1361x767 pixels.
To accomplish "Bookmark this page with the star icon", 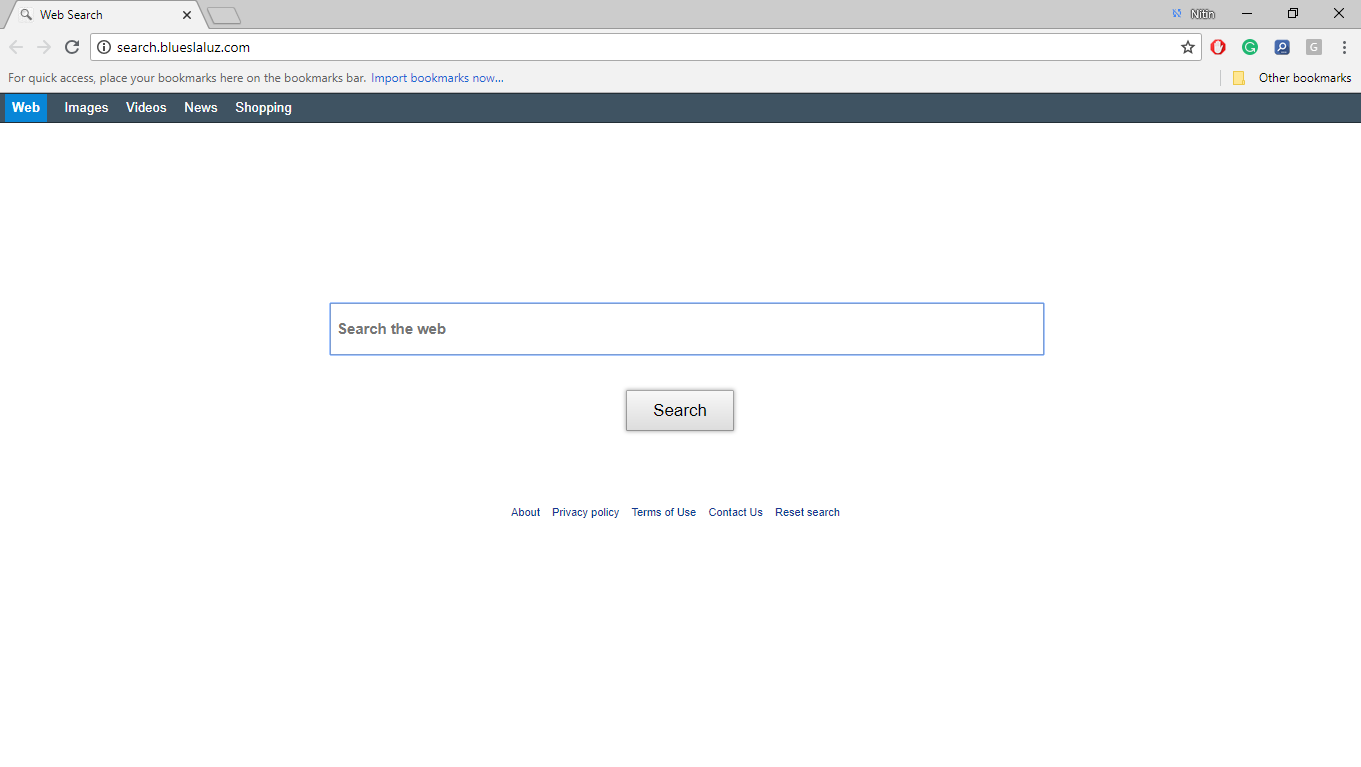I will pyautogui.click(x=1187, y=46).
